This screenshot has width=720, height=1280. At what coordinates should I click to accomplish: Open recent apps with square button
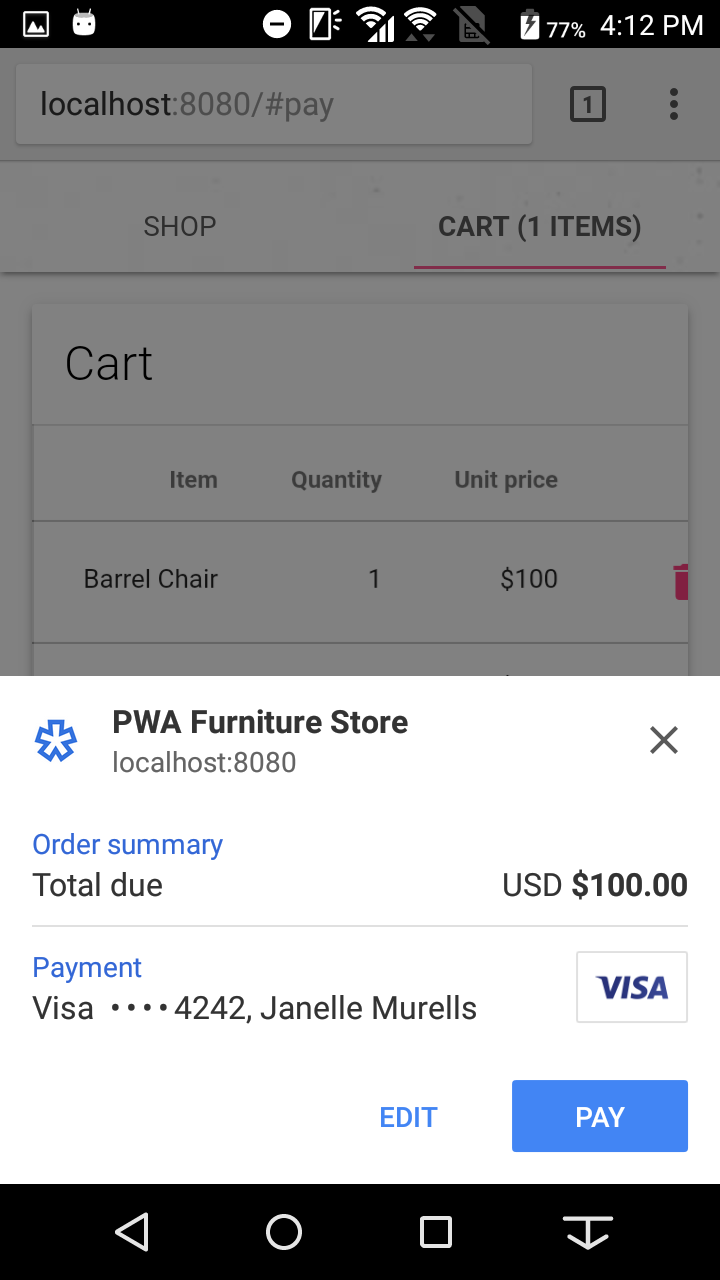click(436, 1232)
